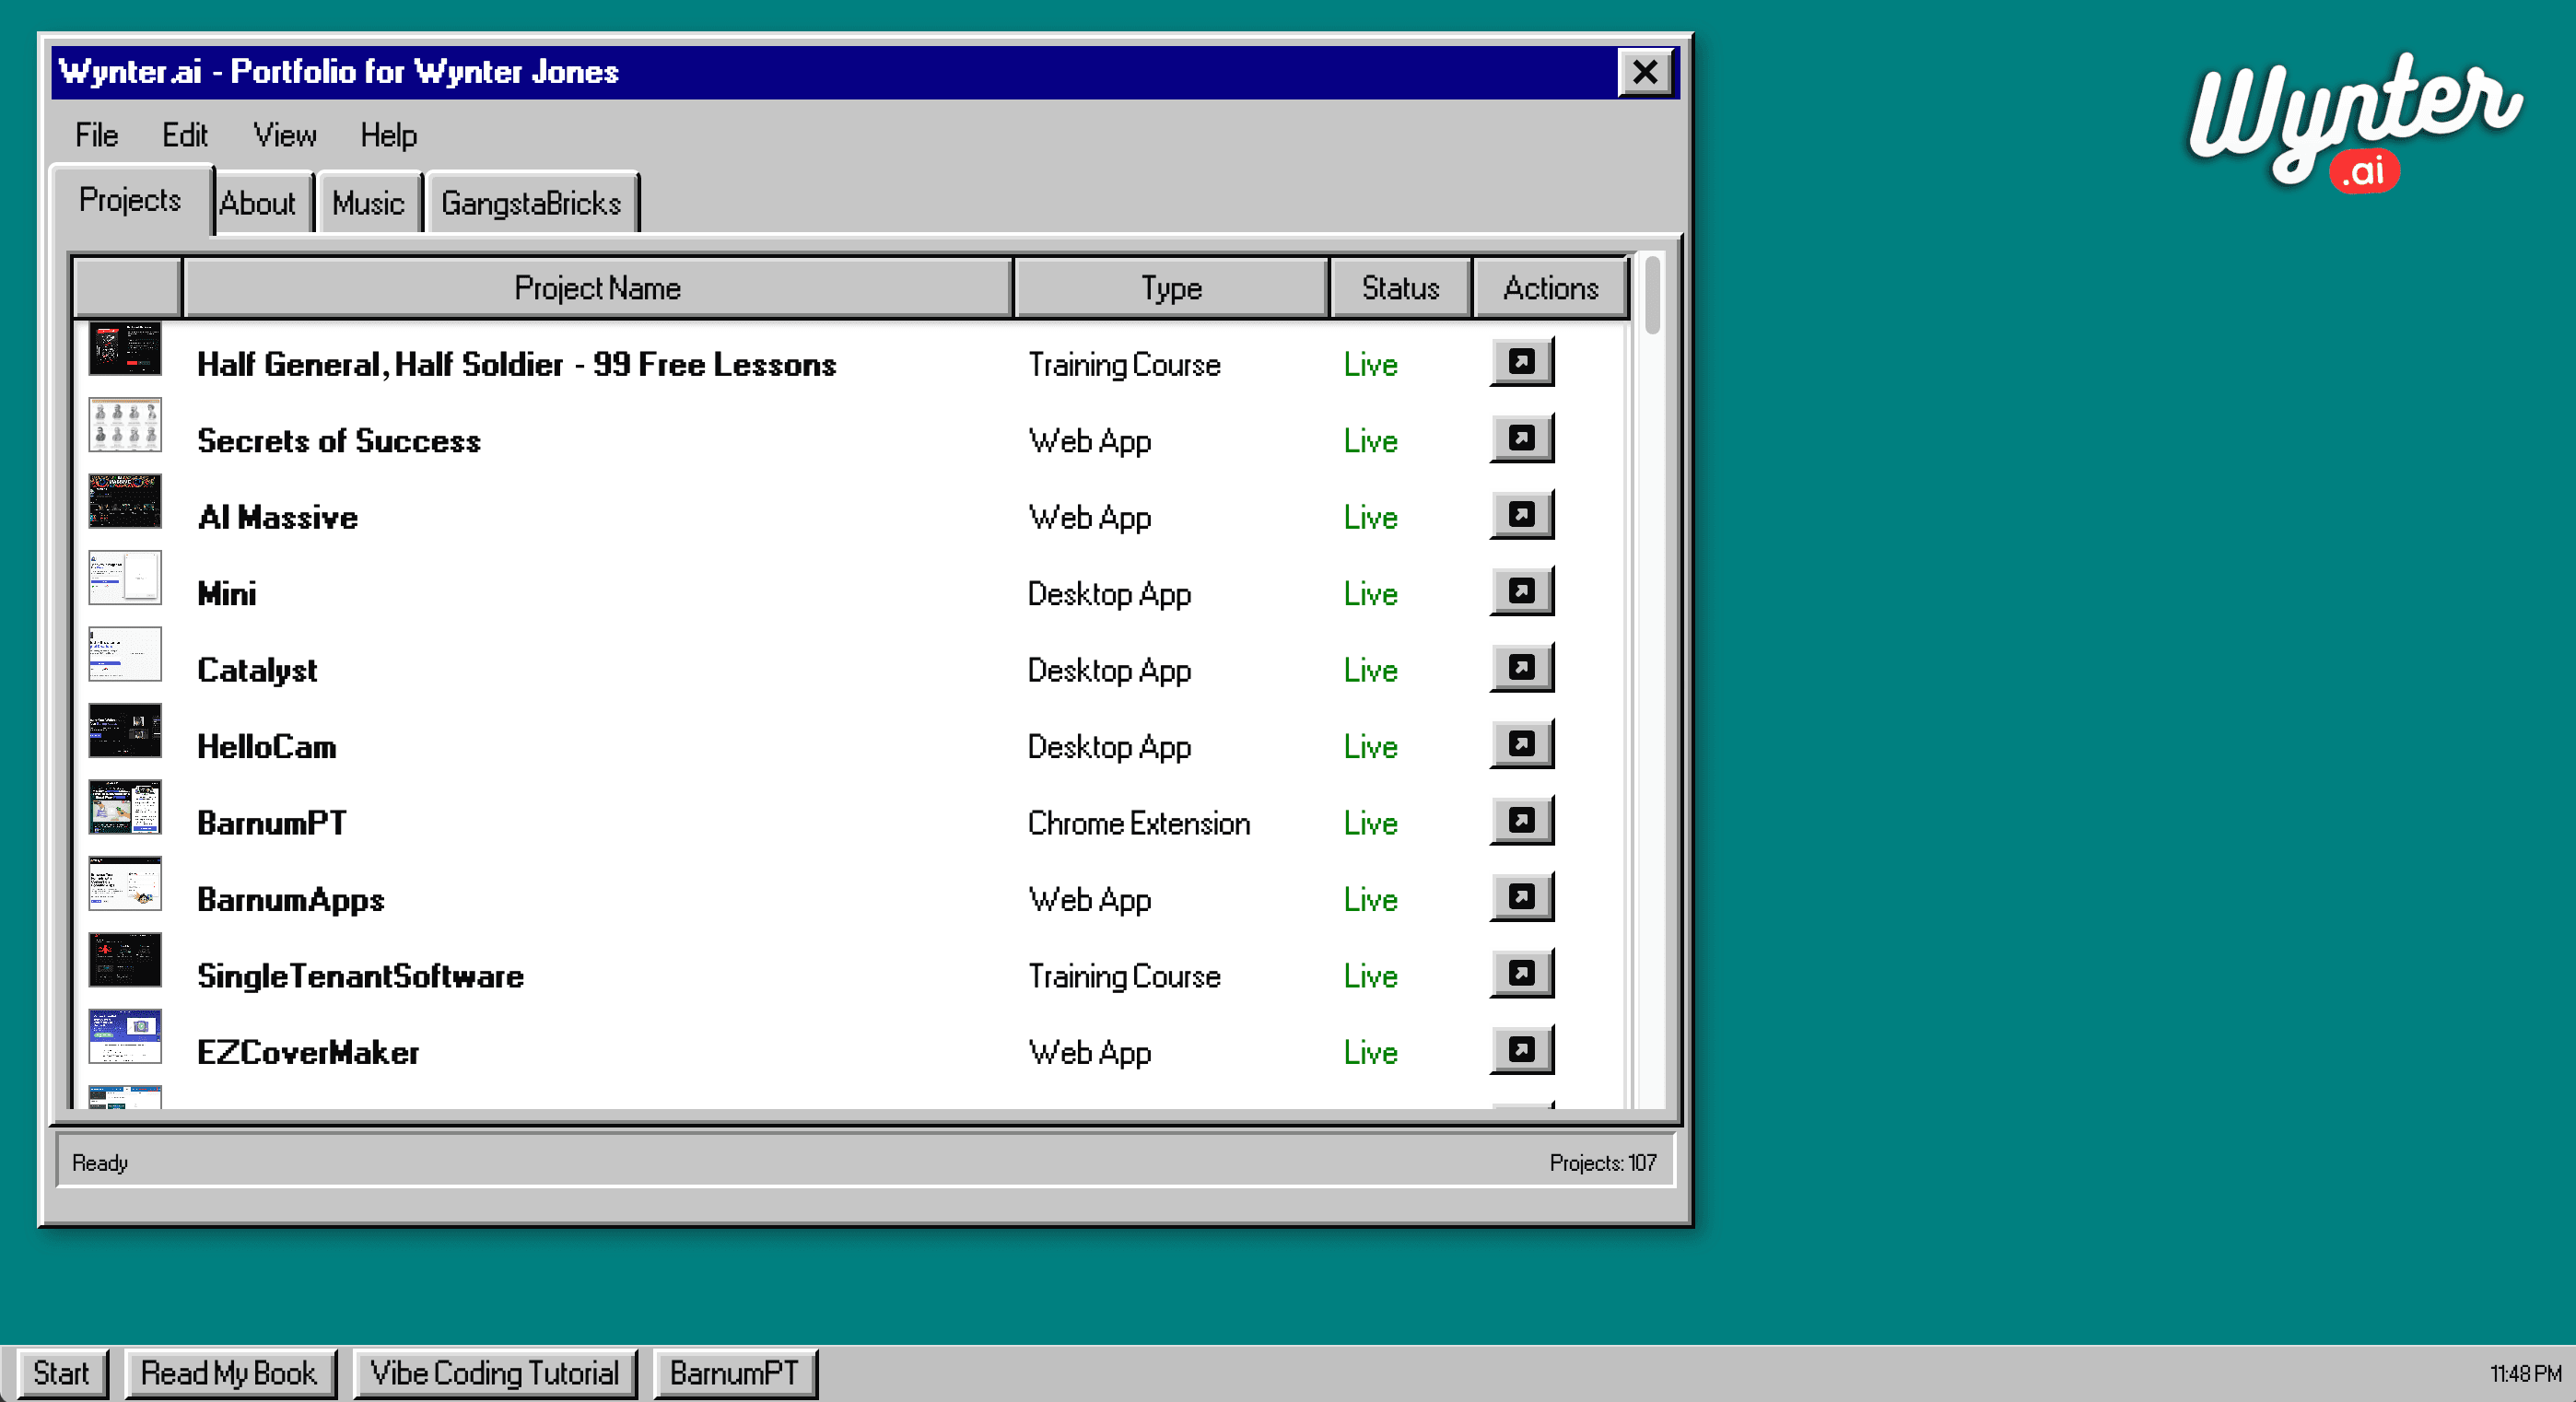This screenshot has height=1402, width=2576.
Task: Click the 'Projects: 107' status bar count
Action: (1603, 1163)
